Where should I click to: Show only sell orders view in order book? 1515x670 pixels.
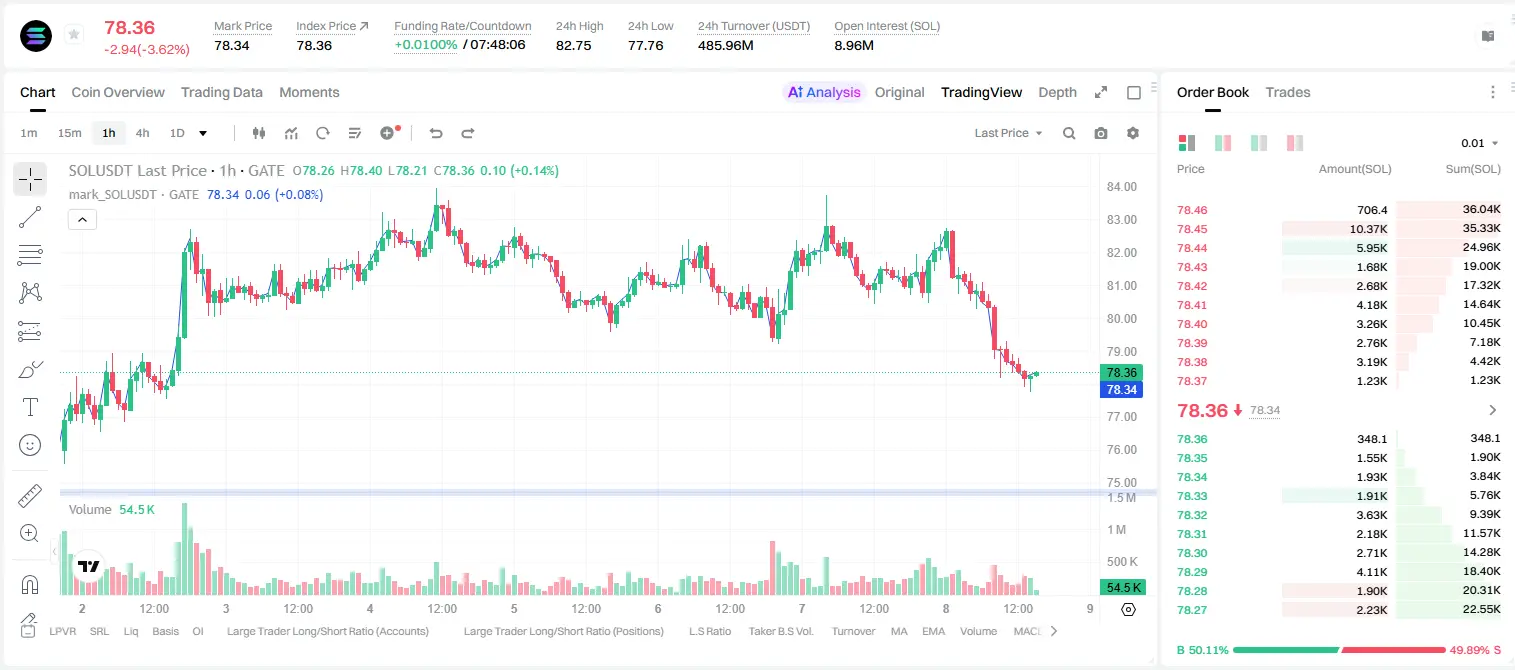click(x=1295, y=143)
